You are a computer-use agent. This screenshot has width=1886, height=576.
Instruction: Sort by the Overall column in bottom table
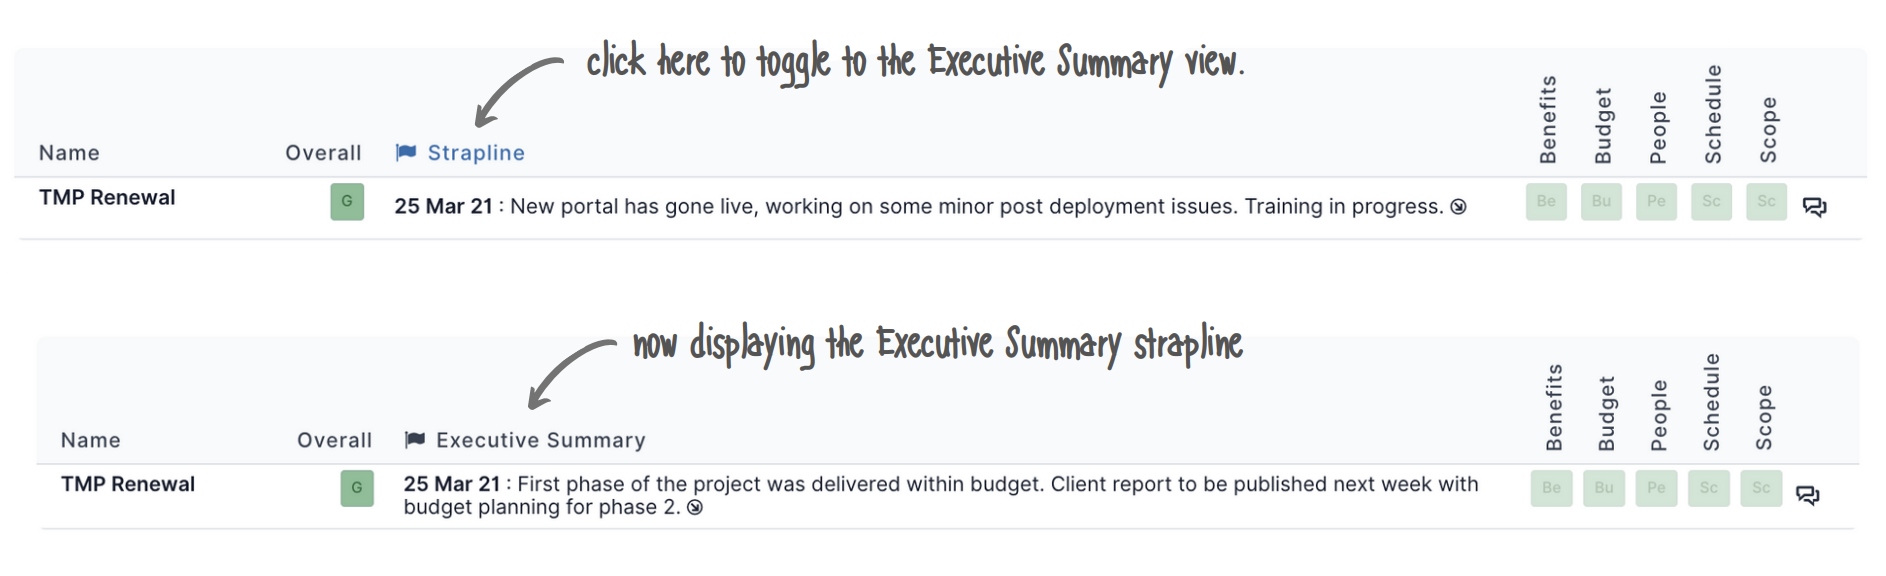[x=334, y=440]
